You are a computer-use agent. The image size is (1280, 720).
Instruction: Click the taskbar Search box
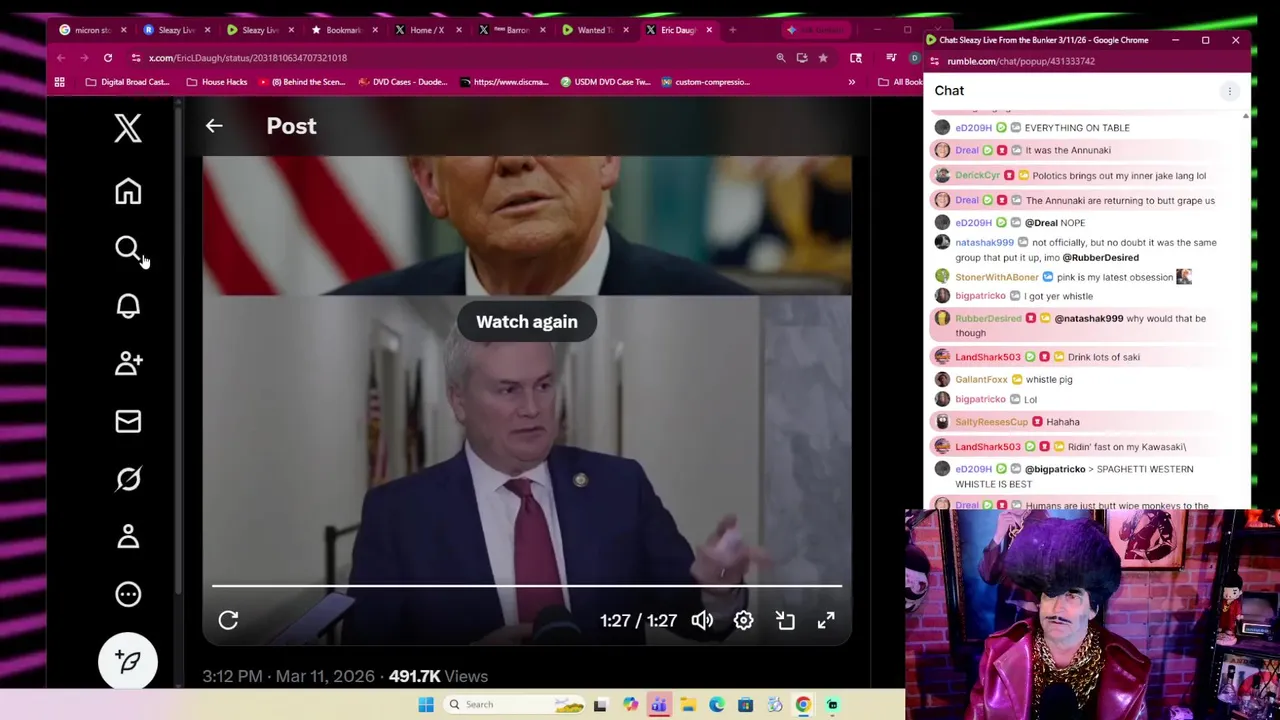[516, 705]
